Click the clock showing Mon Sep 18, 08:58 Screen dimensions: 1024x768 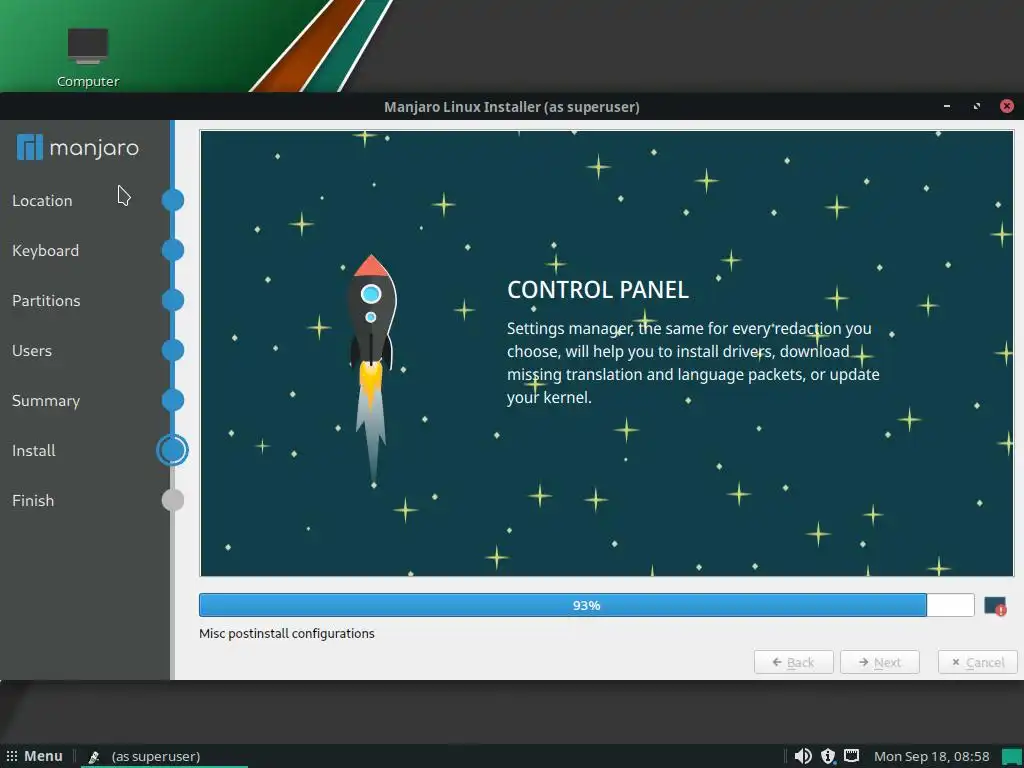(x=931, y=756)
